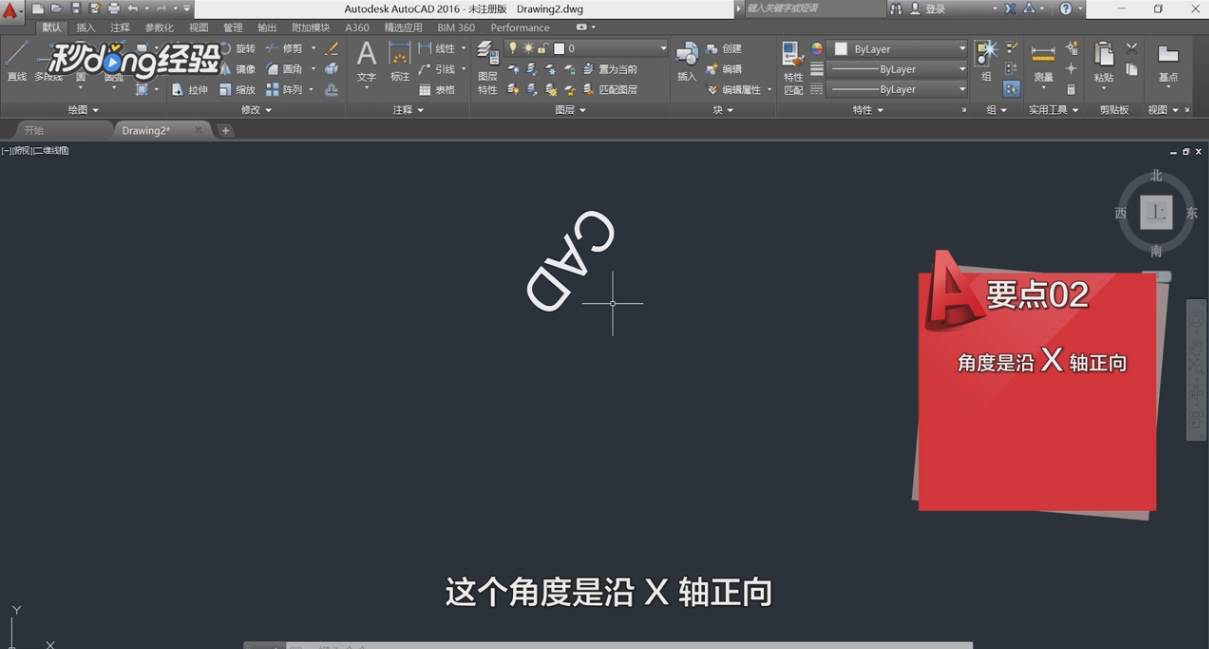The height and width of the screenshot is (649, 1209).
Task: Activate the Scale (缩放) tool
Action: click(240, 89)
